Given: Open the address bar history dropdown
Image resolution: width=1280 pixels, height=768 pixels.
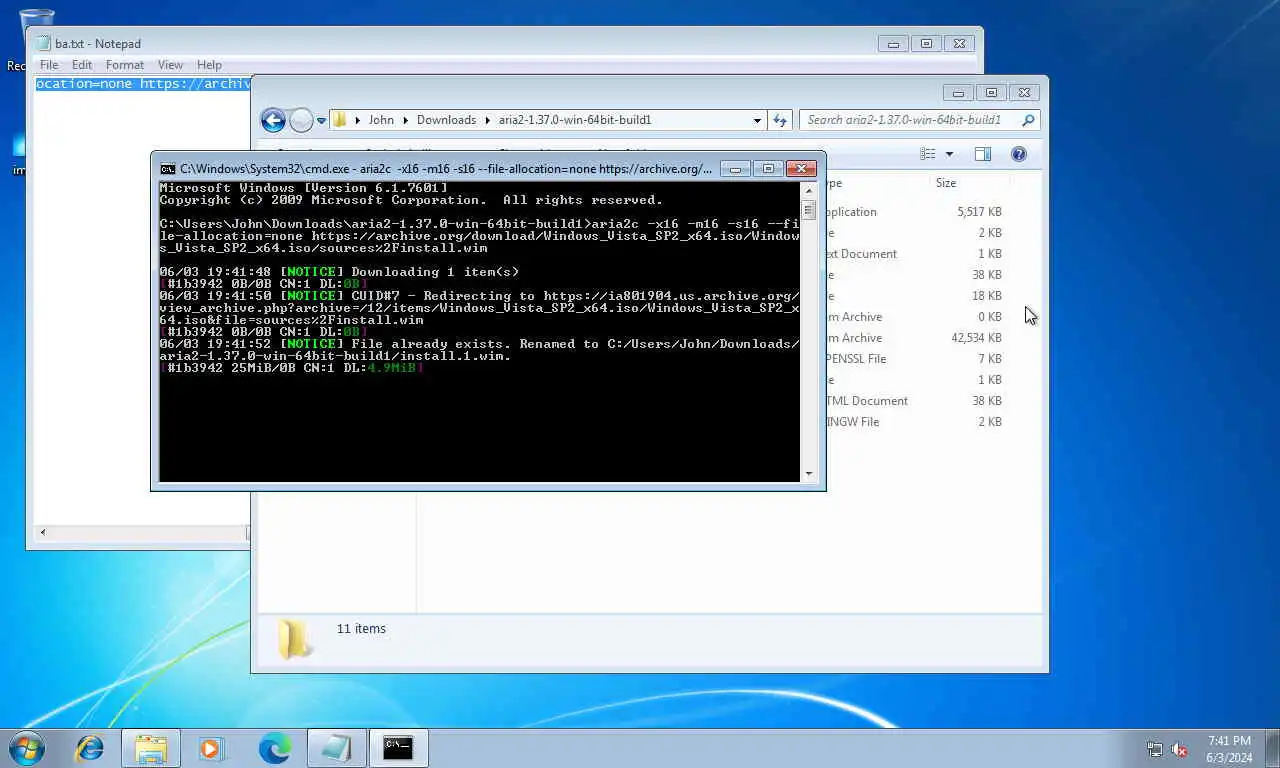Looking at the screenshot, I should (757, 120).
